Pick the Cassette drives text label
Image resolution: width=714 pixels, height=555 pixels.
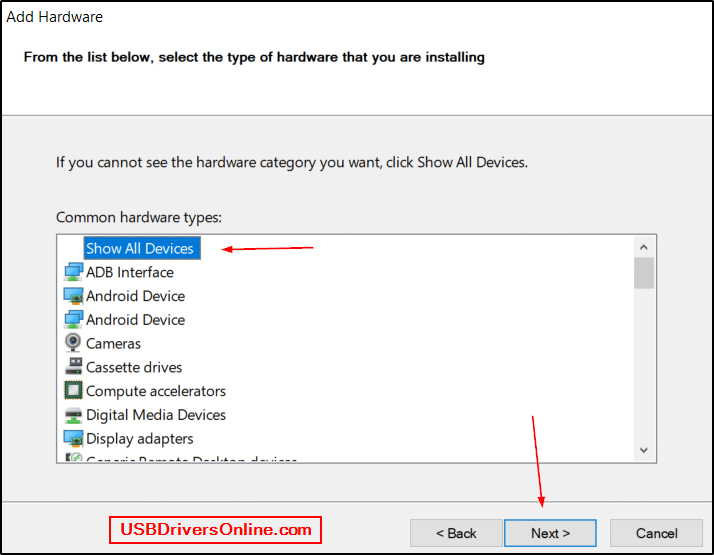point(134,367)
